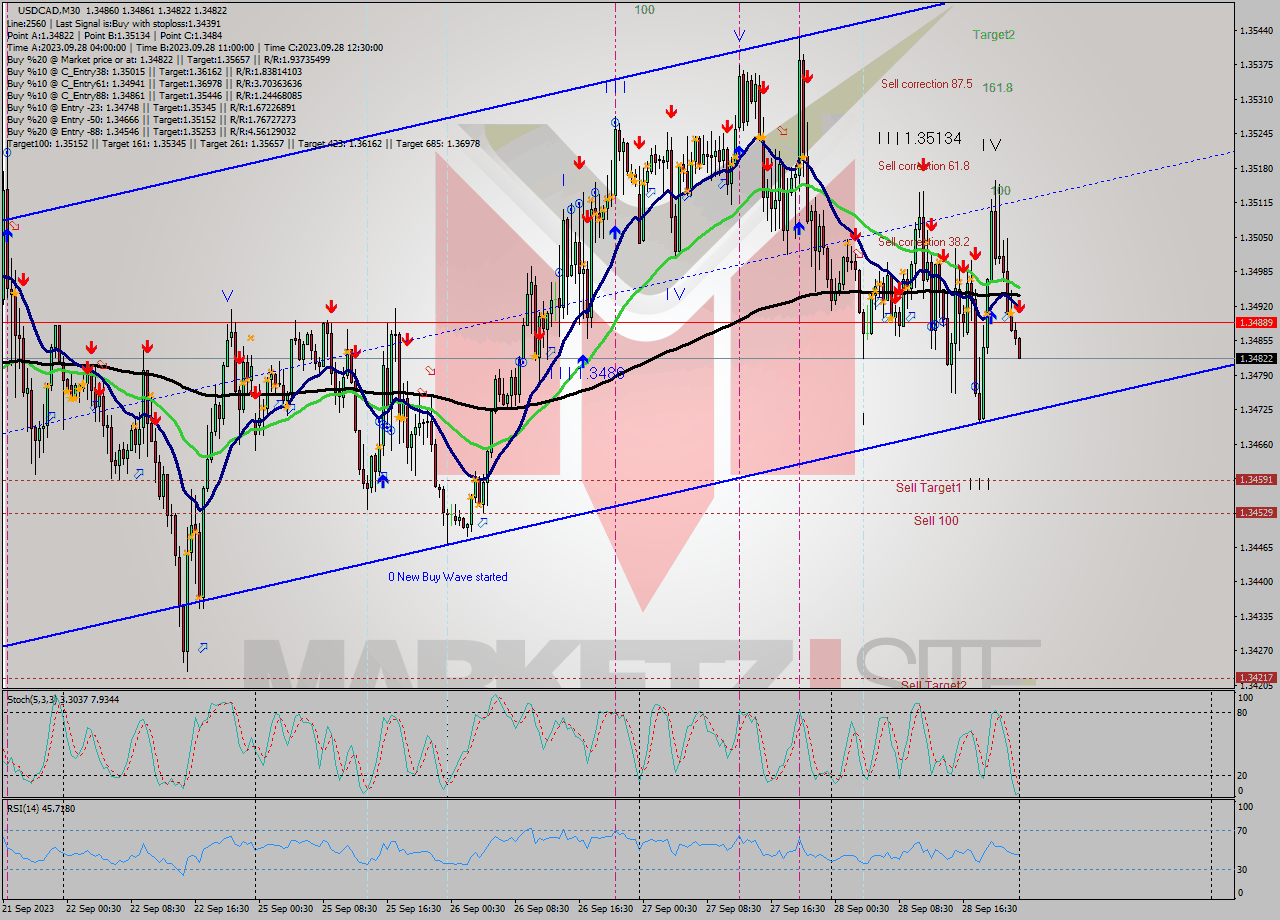Click the '25 Sep 00:30' time axis label

coord(285,908)
